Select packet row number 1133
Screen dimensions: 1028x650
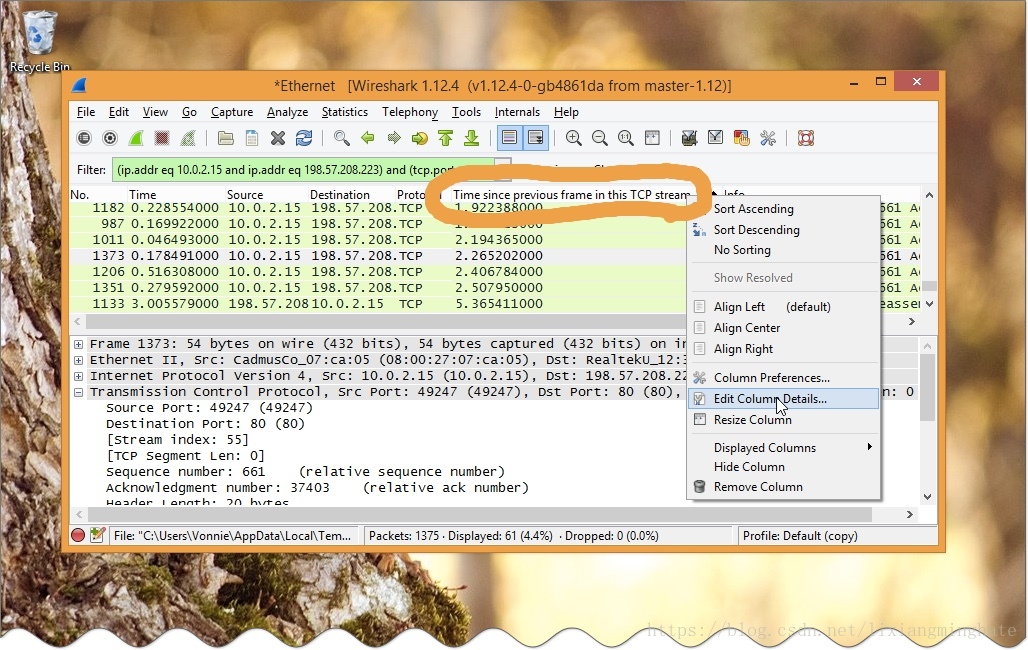(378, 304)
